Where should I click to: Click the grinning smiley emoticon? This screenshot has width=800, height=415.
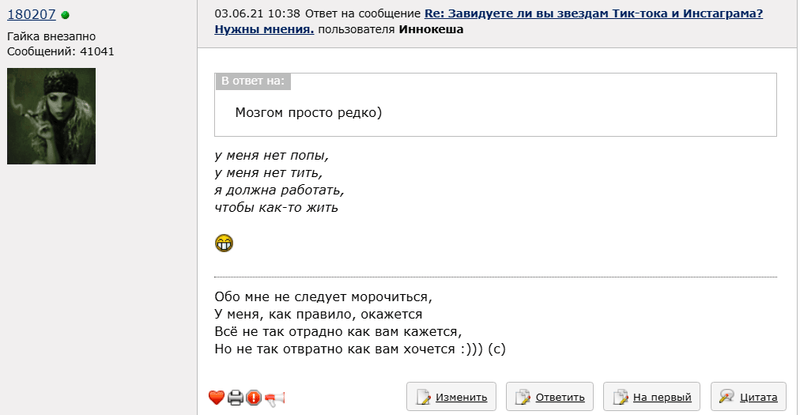coord(224,242)
